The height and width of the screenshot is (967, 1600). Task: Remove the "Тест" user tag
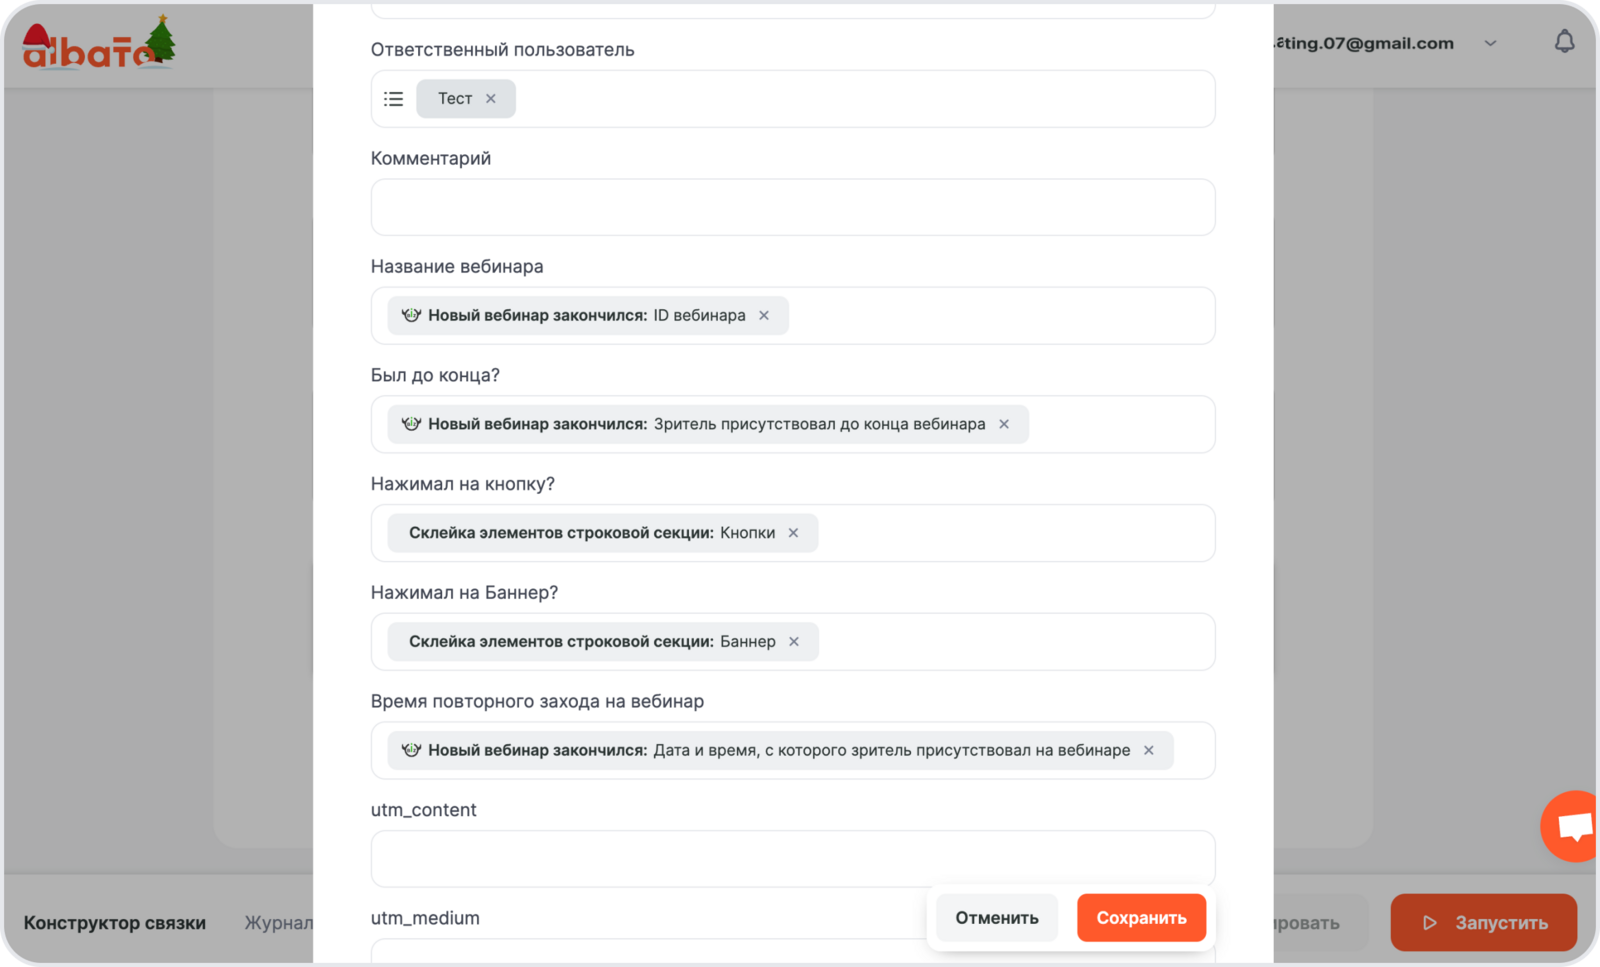pyautogui.click(x=491, y=99)
